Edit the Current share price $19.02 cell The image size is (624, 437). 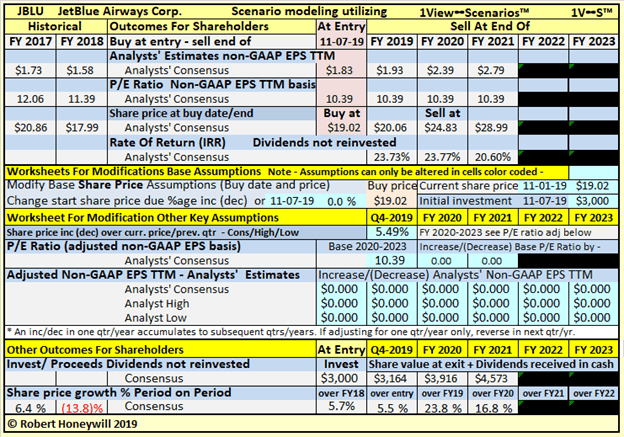tap(593, 186)
